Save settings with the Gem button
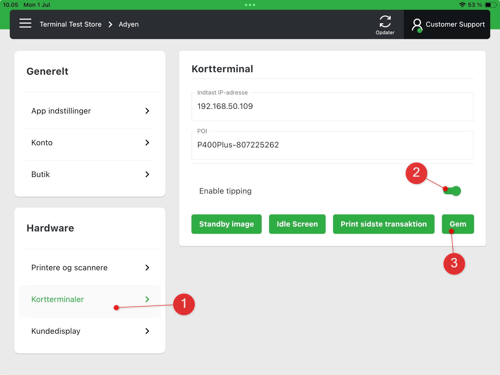The height and width of the screenshot is (375, 500). click(x=458, y=224)
